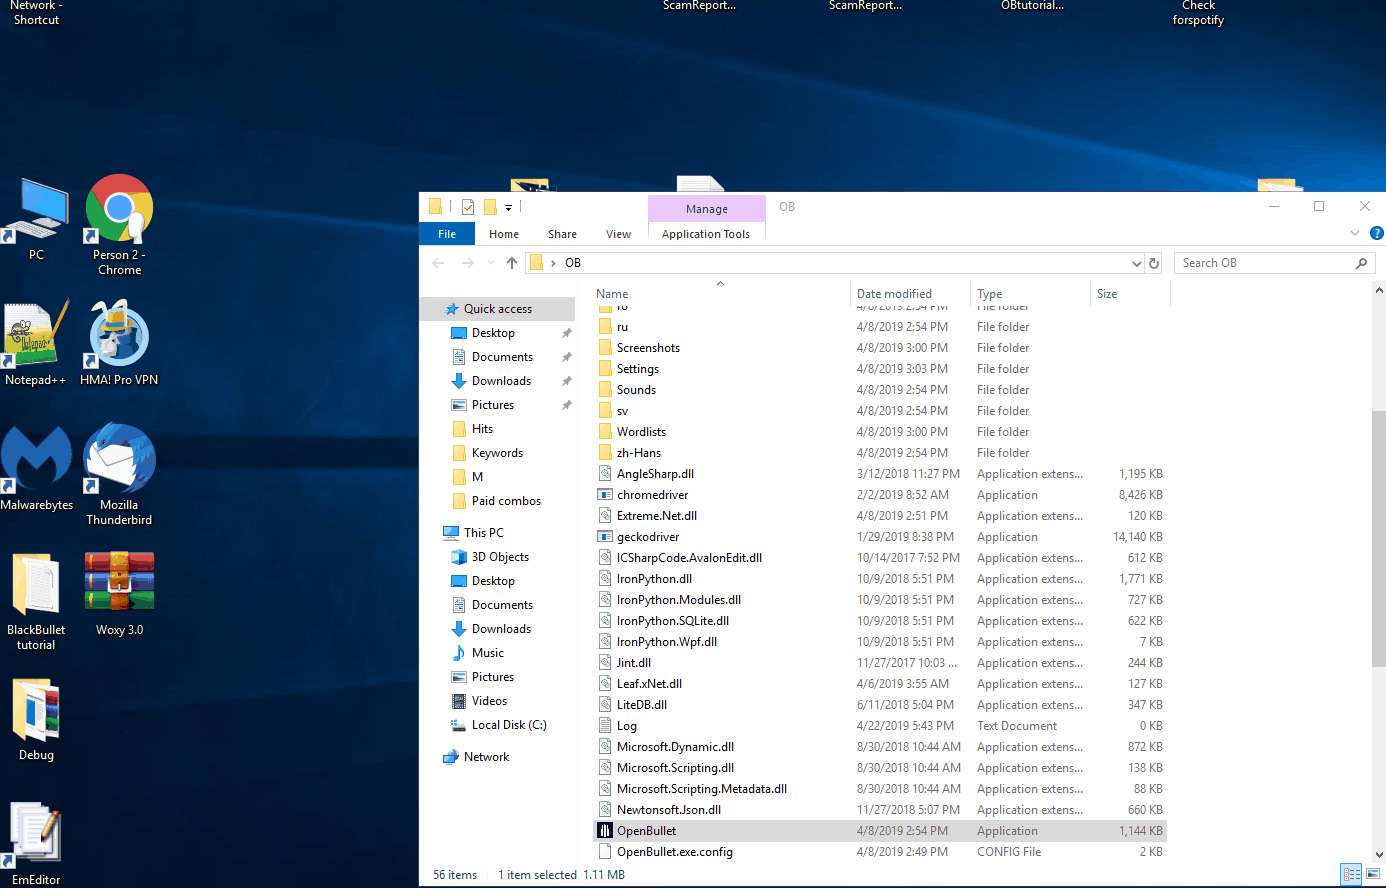Open the Mozilla Thunderbird desktop shortcut
The width and height of the screenshot is (1386, 888).
click(119, 475)
